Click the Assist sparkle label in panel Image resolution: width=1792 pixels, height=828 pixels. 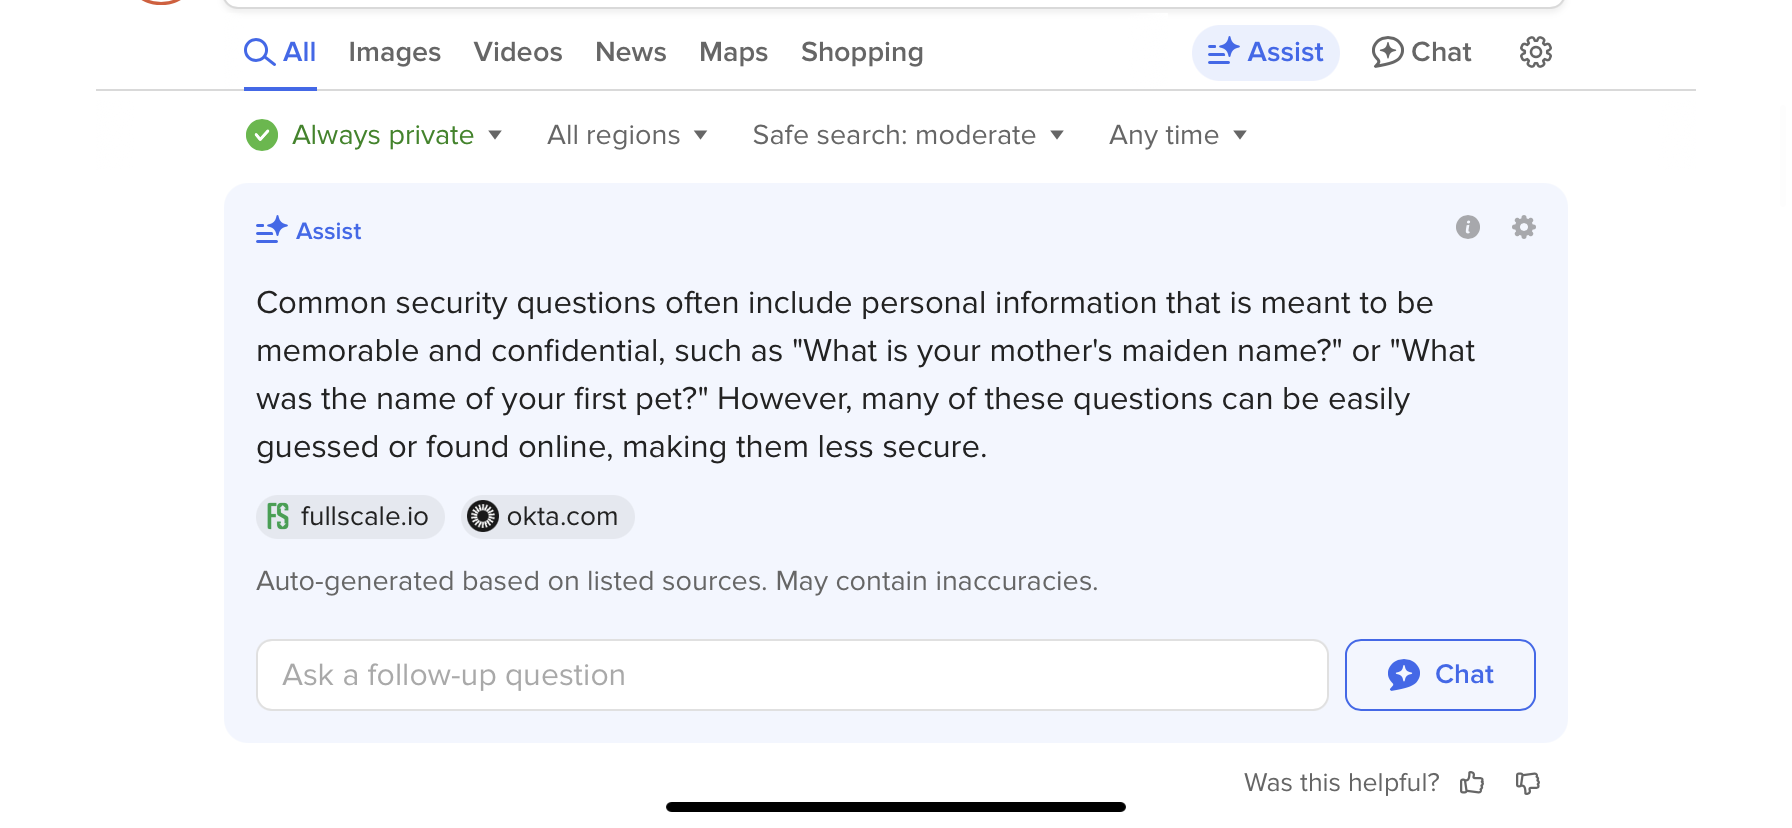[x=308, y=231]
